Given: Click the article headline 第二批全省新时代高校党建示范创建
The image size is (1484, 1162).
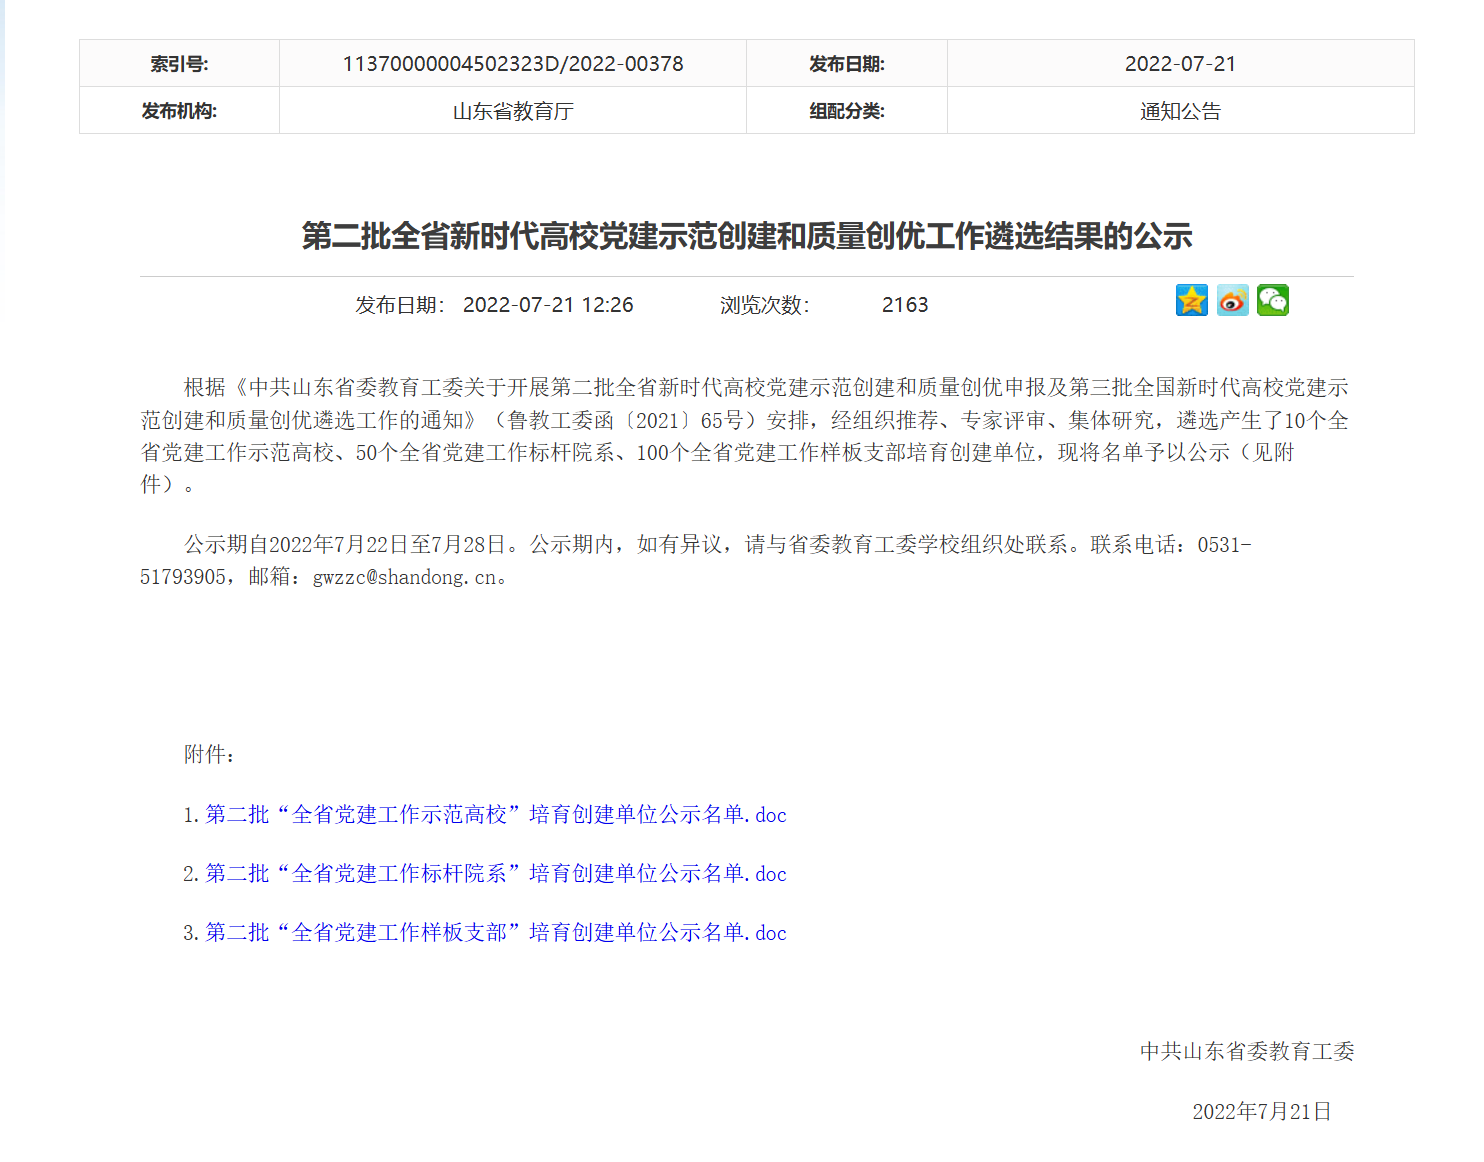Looking at the screenshot, I should [x=746, y=237].
